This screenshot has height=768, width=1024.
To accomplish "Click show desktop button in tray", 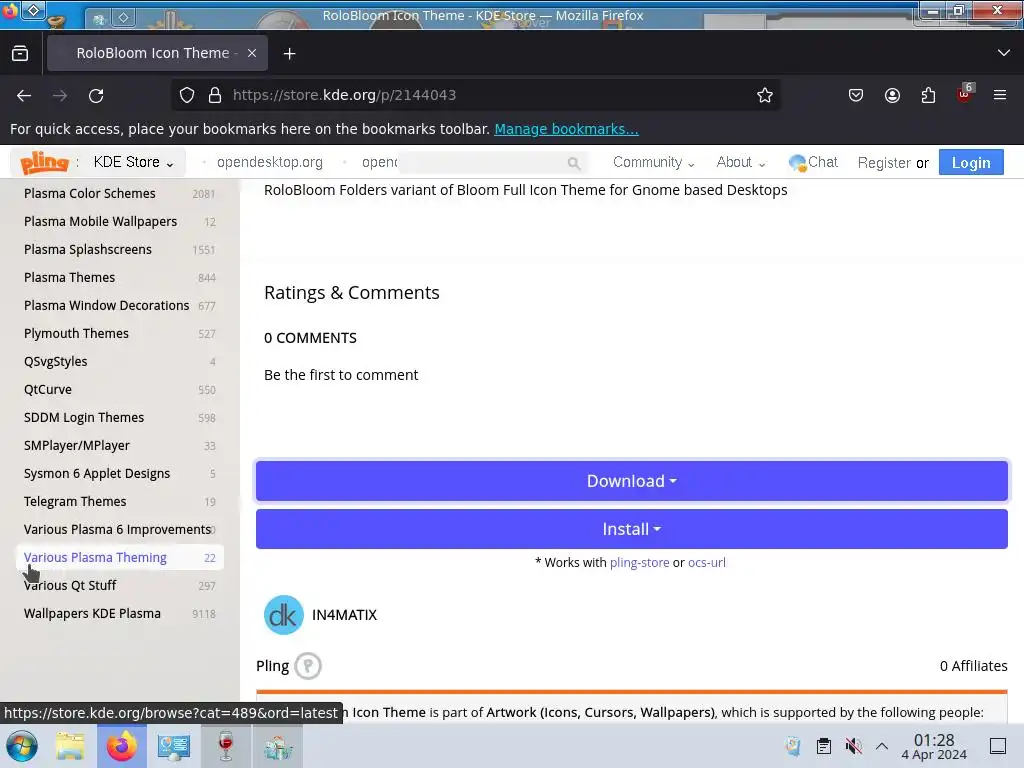I will [998, 746].
